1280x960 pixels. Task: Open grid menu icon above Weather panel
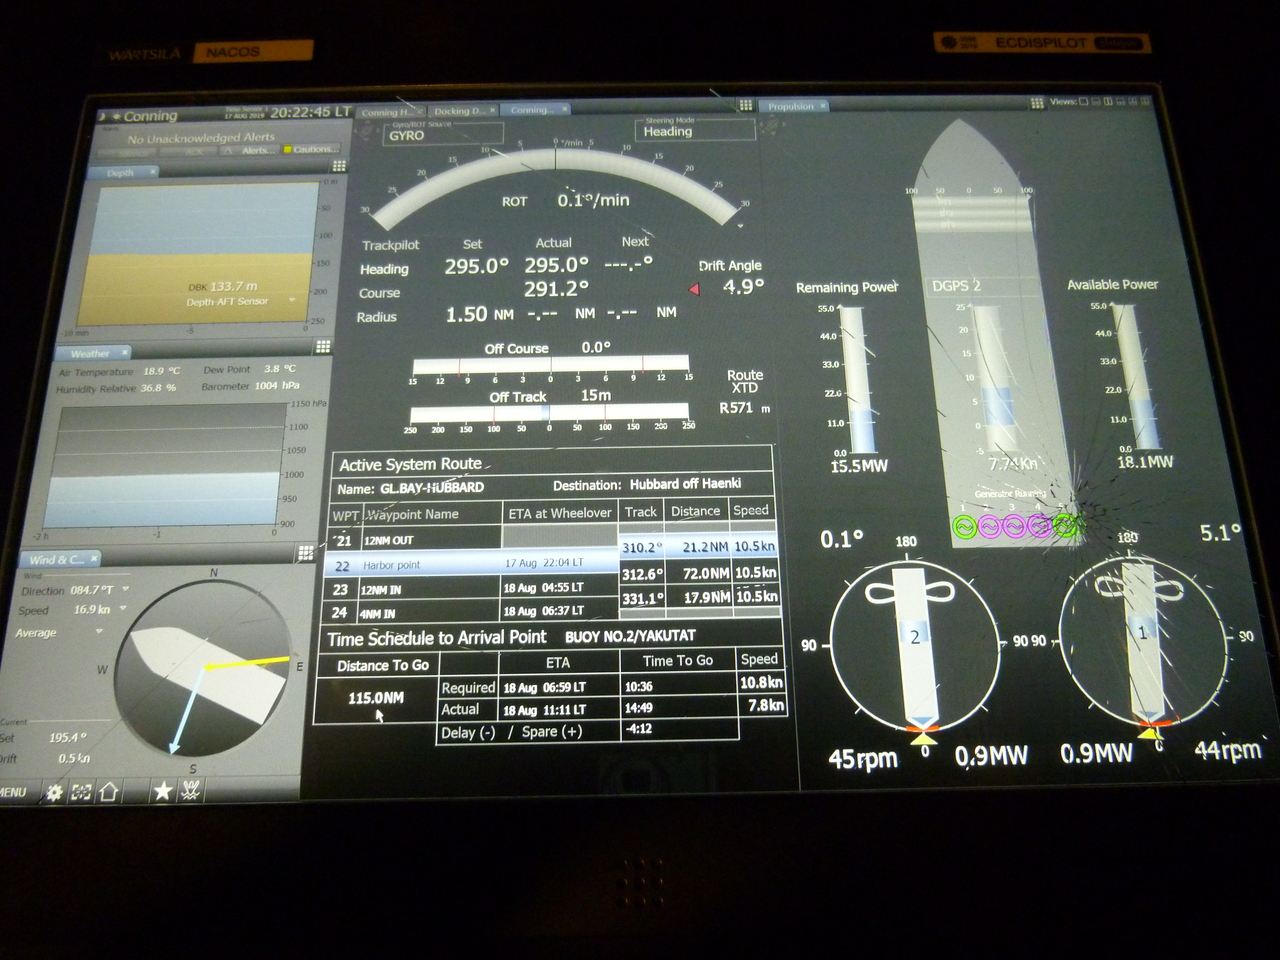323,347
